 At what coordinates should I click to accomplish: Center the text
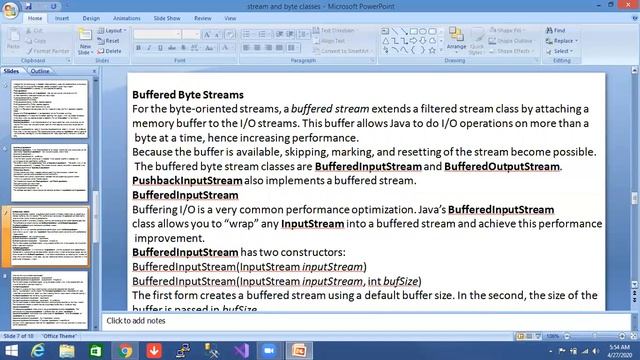tap(257, 48)
